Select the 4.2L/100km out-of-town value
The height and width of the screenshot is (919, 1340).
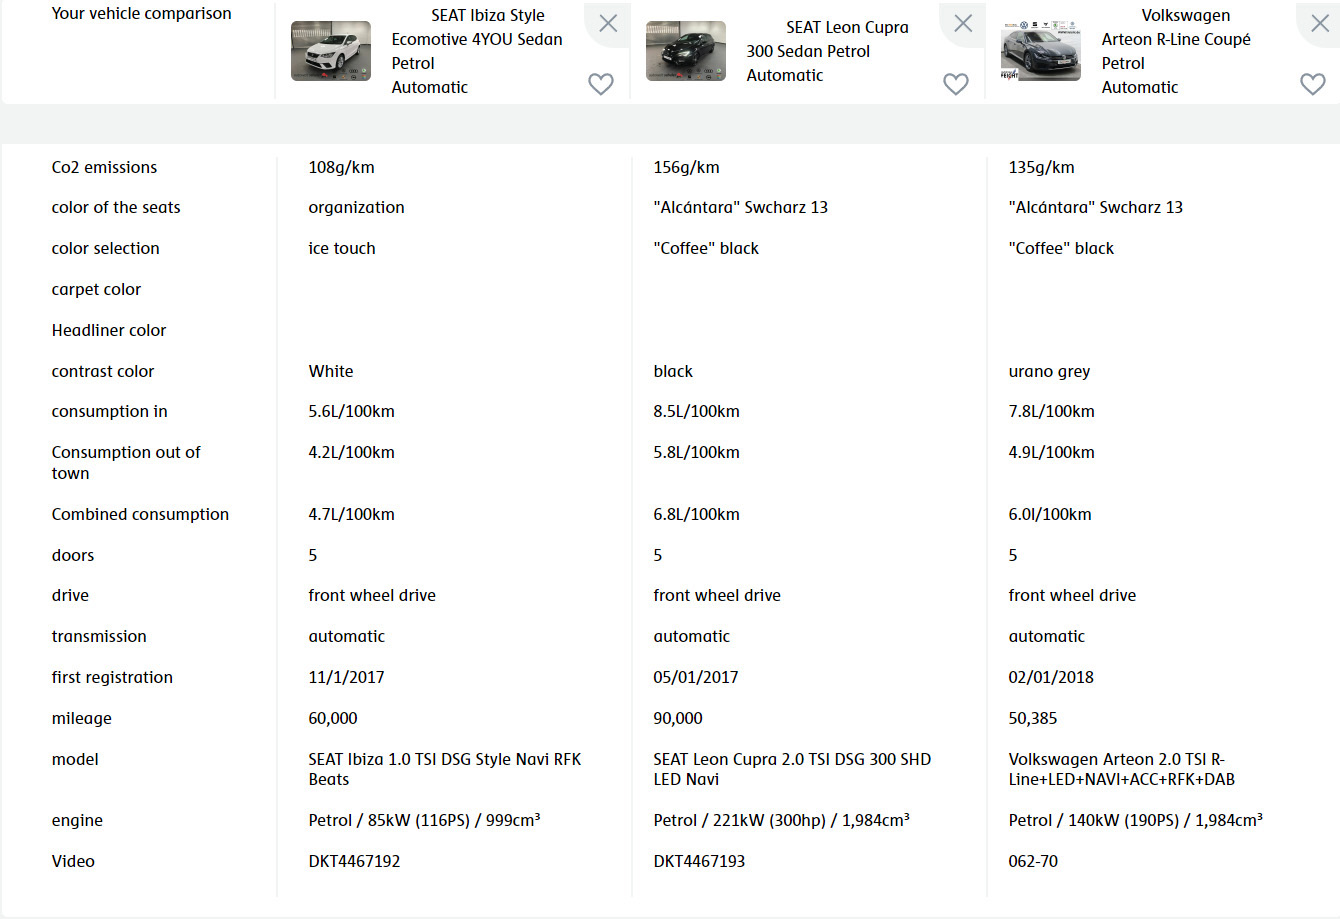point(351,453)
